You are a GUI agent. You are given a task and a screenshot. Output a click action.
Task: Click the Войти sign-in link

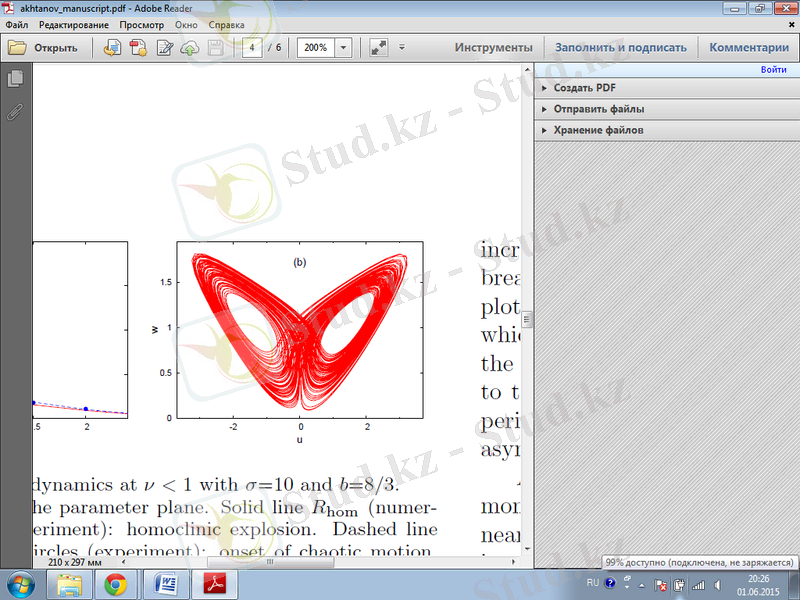tap(772, 70)
